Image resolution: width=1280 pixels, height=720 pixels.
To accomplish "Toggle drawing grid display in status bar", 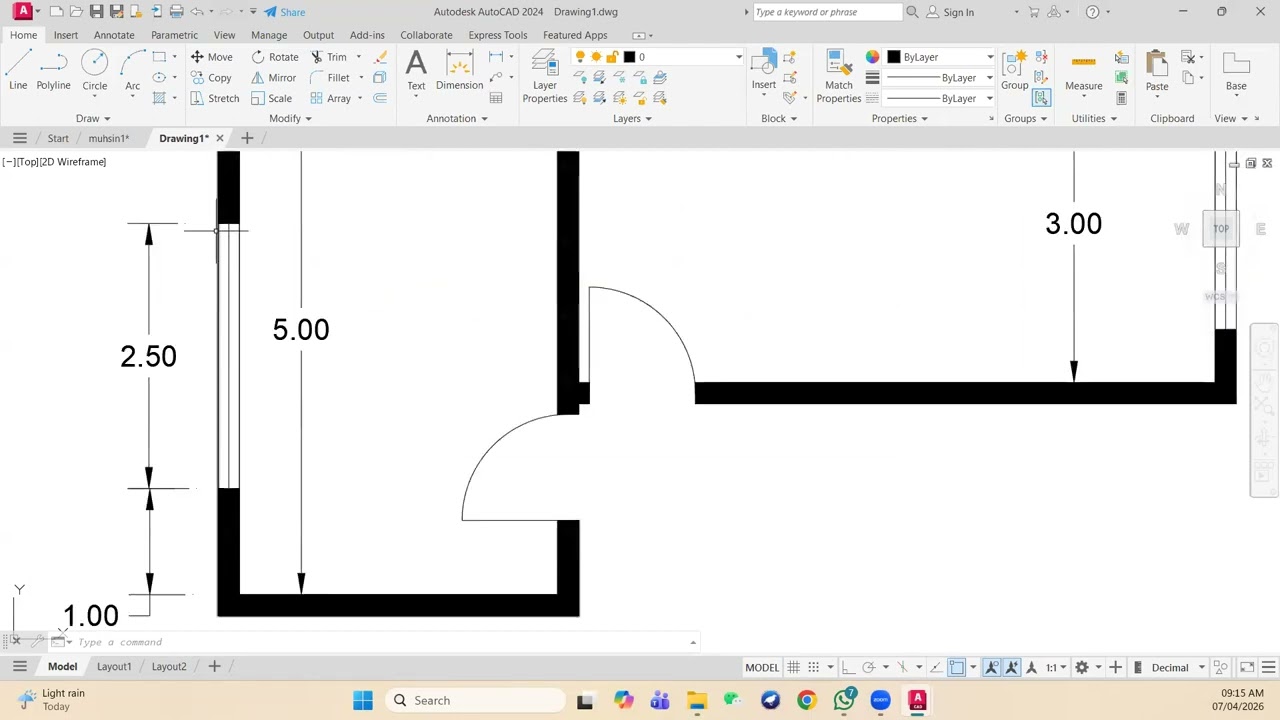I will click(x=793, y=667).
